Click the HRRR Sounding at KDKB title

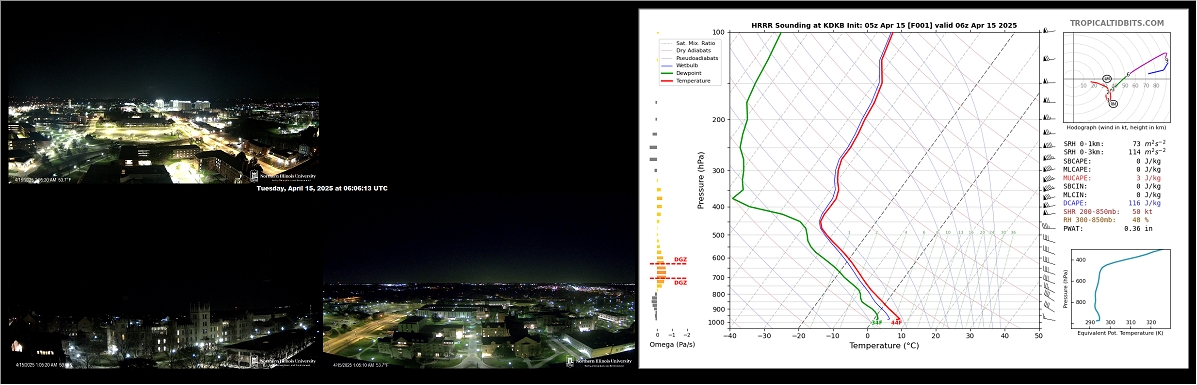coord(885,25)
